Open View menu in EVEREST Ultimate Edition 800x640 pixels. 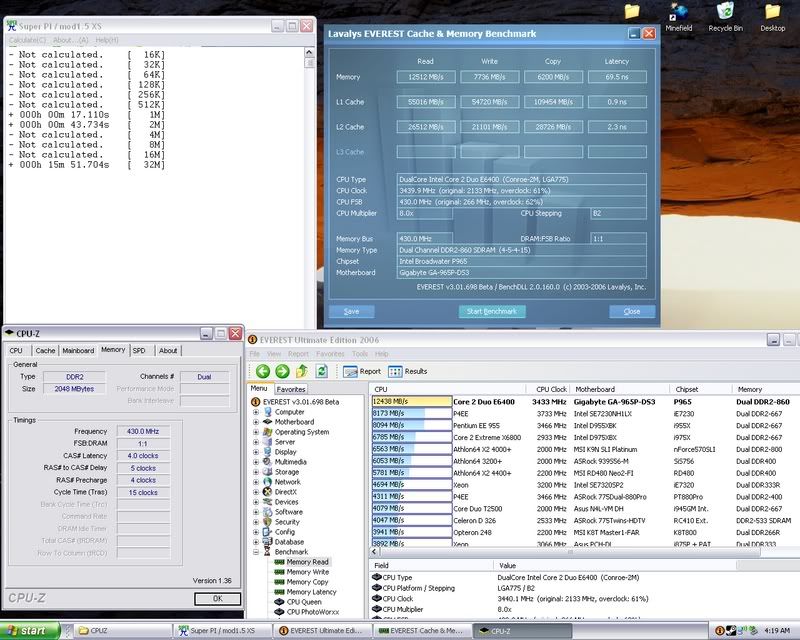274,354
